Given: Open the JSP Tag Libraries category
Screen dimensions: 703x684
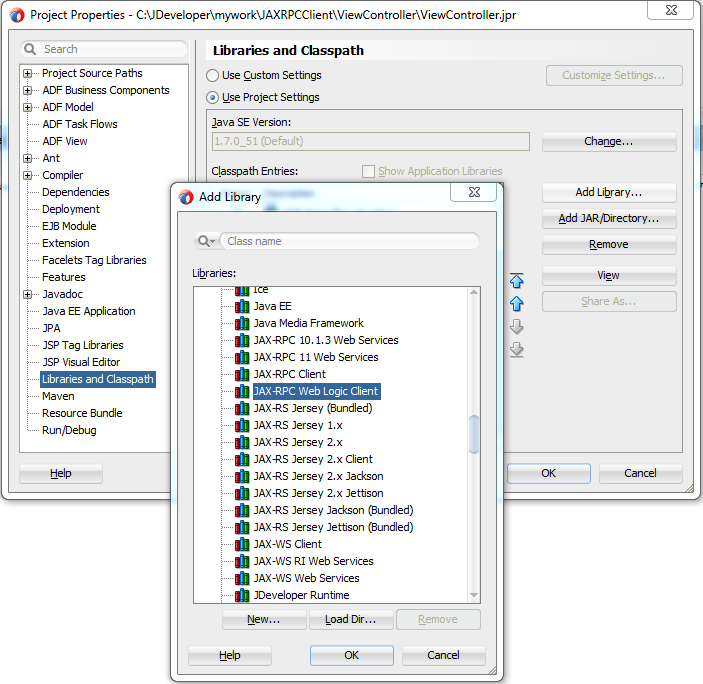Looking at the screenshot, I should pyautogui.click(x=83, y=345).
